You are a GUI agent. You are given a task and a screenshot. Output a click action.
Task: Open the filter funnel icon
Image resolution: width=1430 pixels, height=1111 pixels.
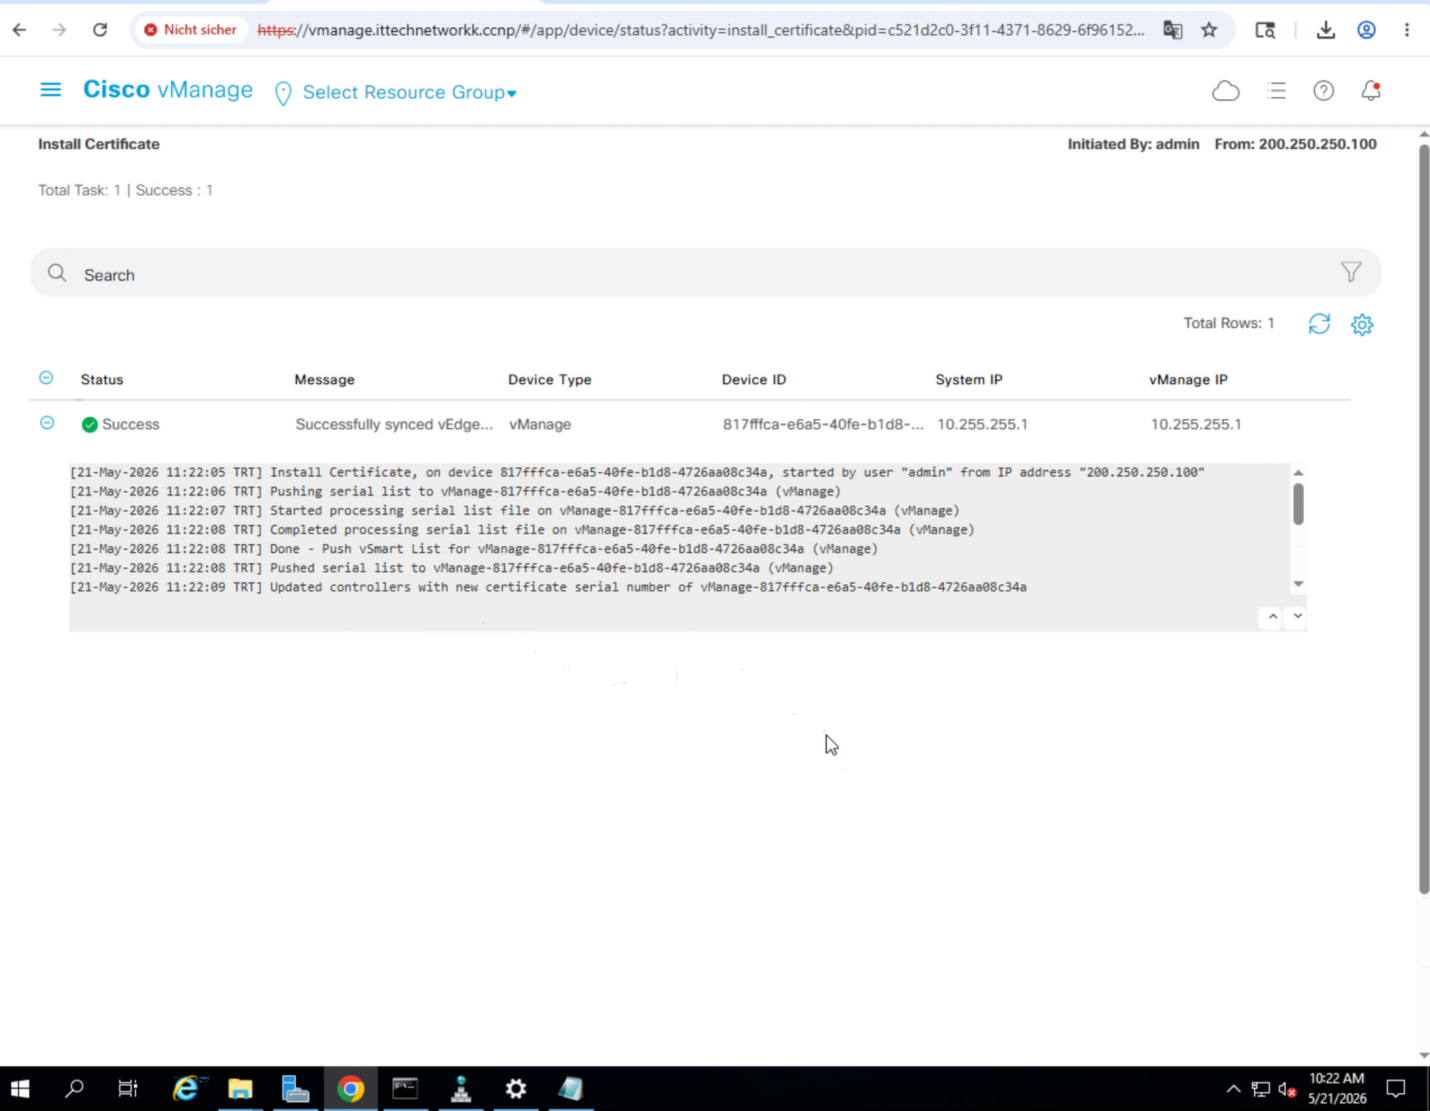1351,272
